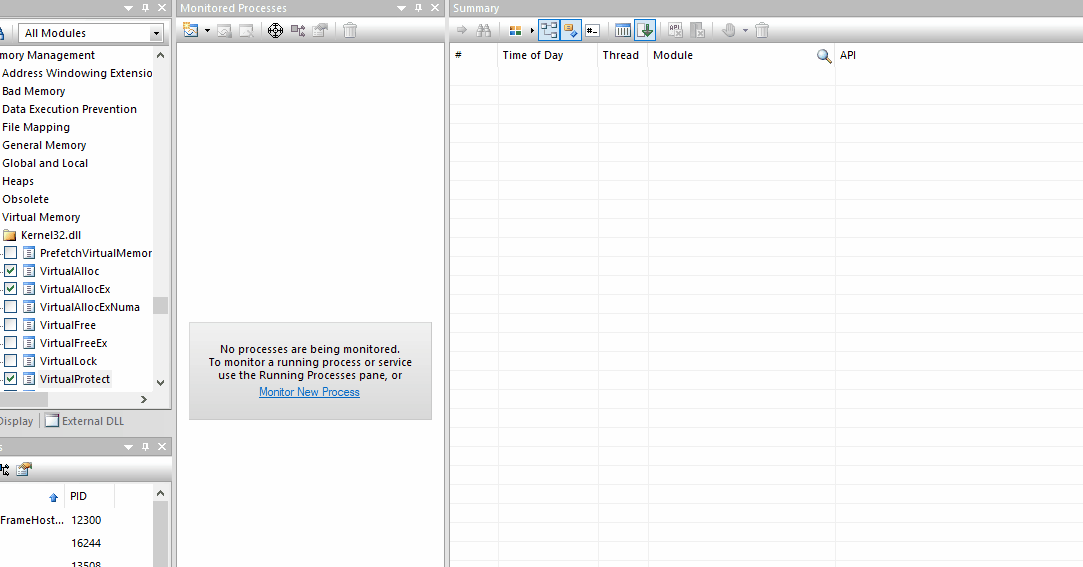Screen dimensions: 1083x567
Task: Click the crosshair target icon in Monitored Processes
Action: [275, 30]
